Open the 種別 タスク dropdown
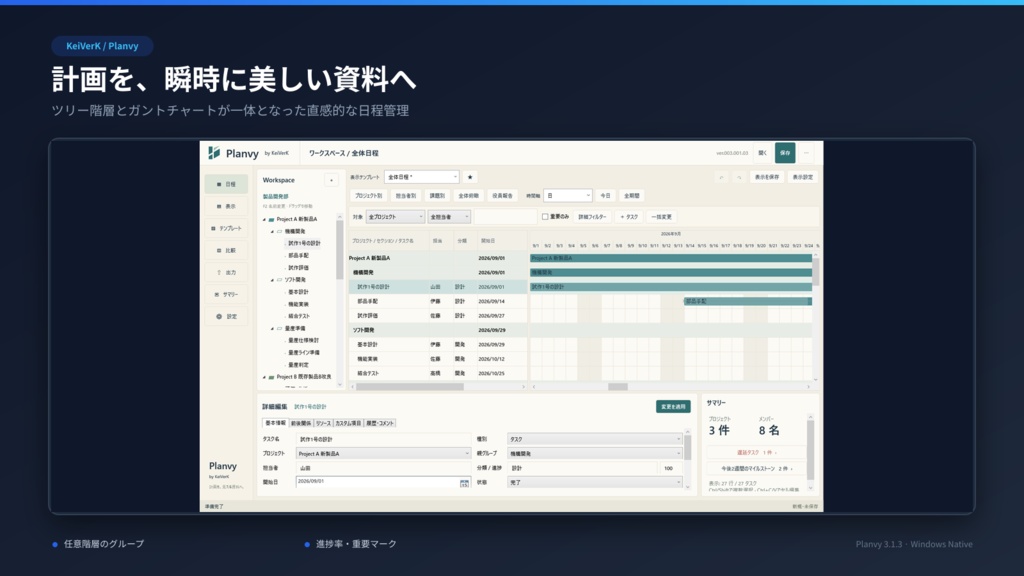1024x576 pixels. (x=595, y=439)
